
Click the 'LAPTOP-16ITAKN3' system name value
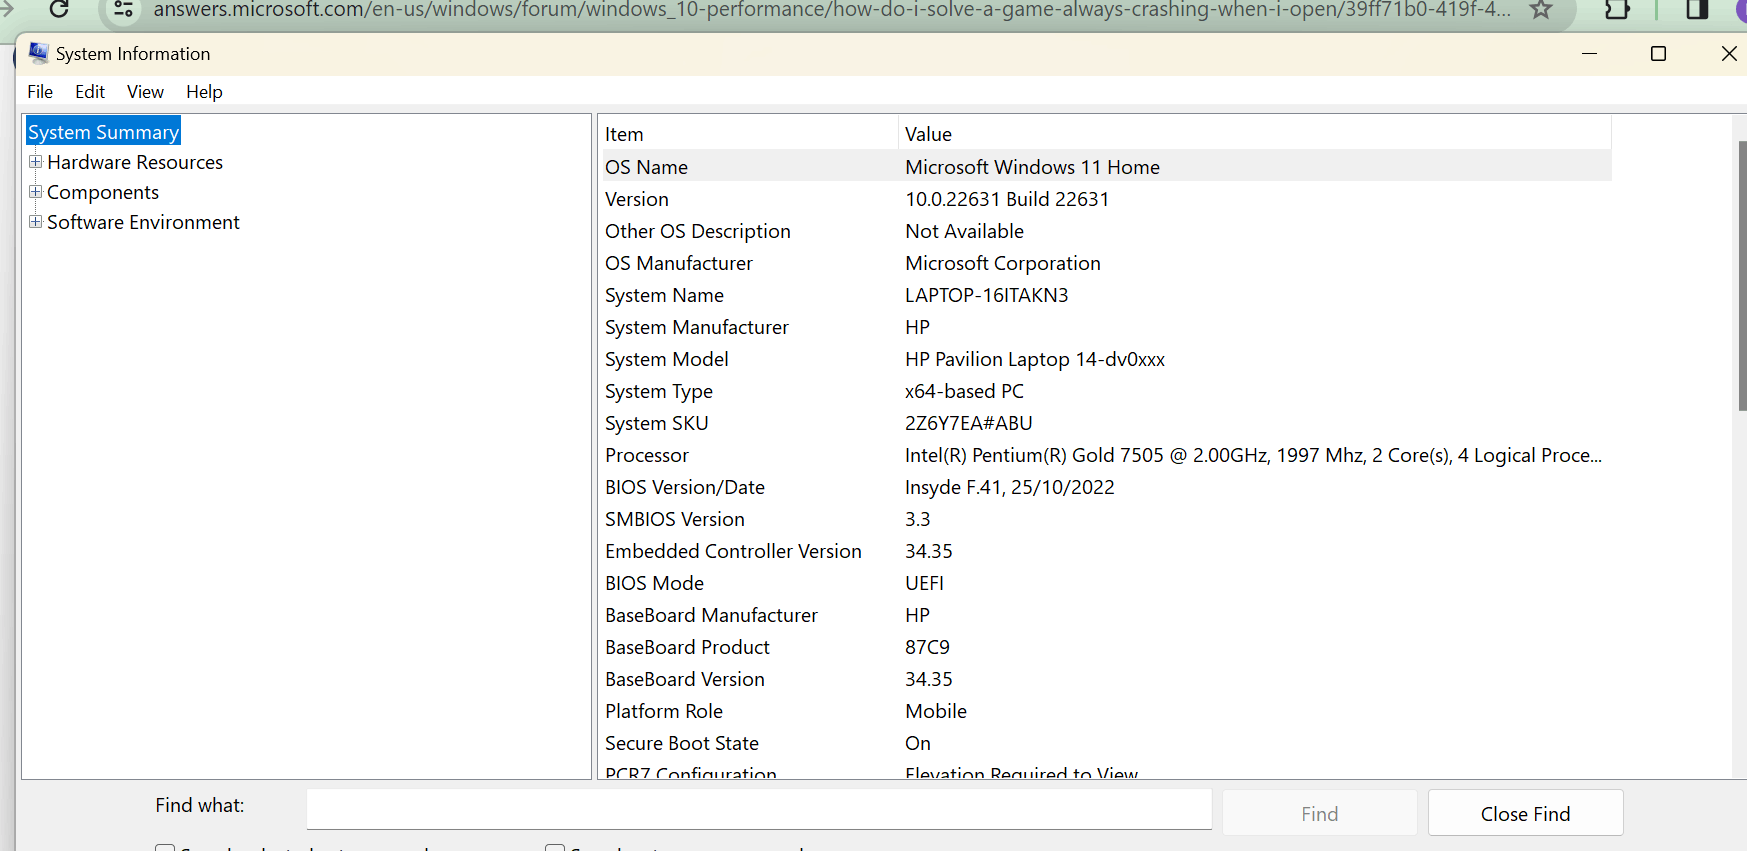pos(987,295)
